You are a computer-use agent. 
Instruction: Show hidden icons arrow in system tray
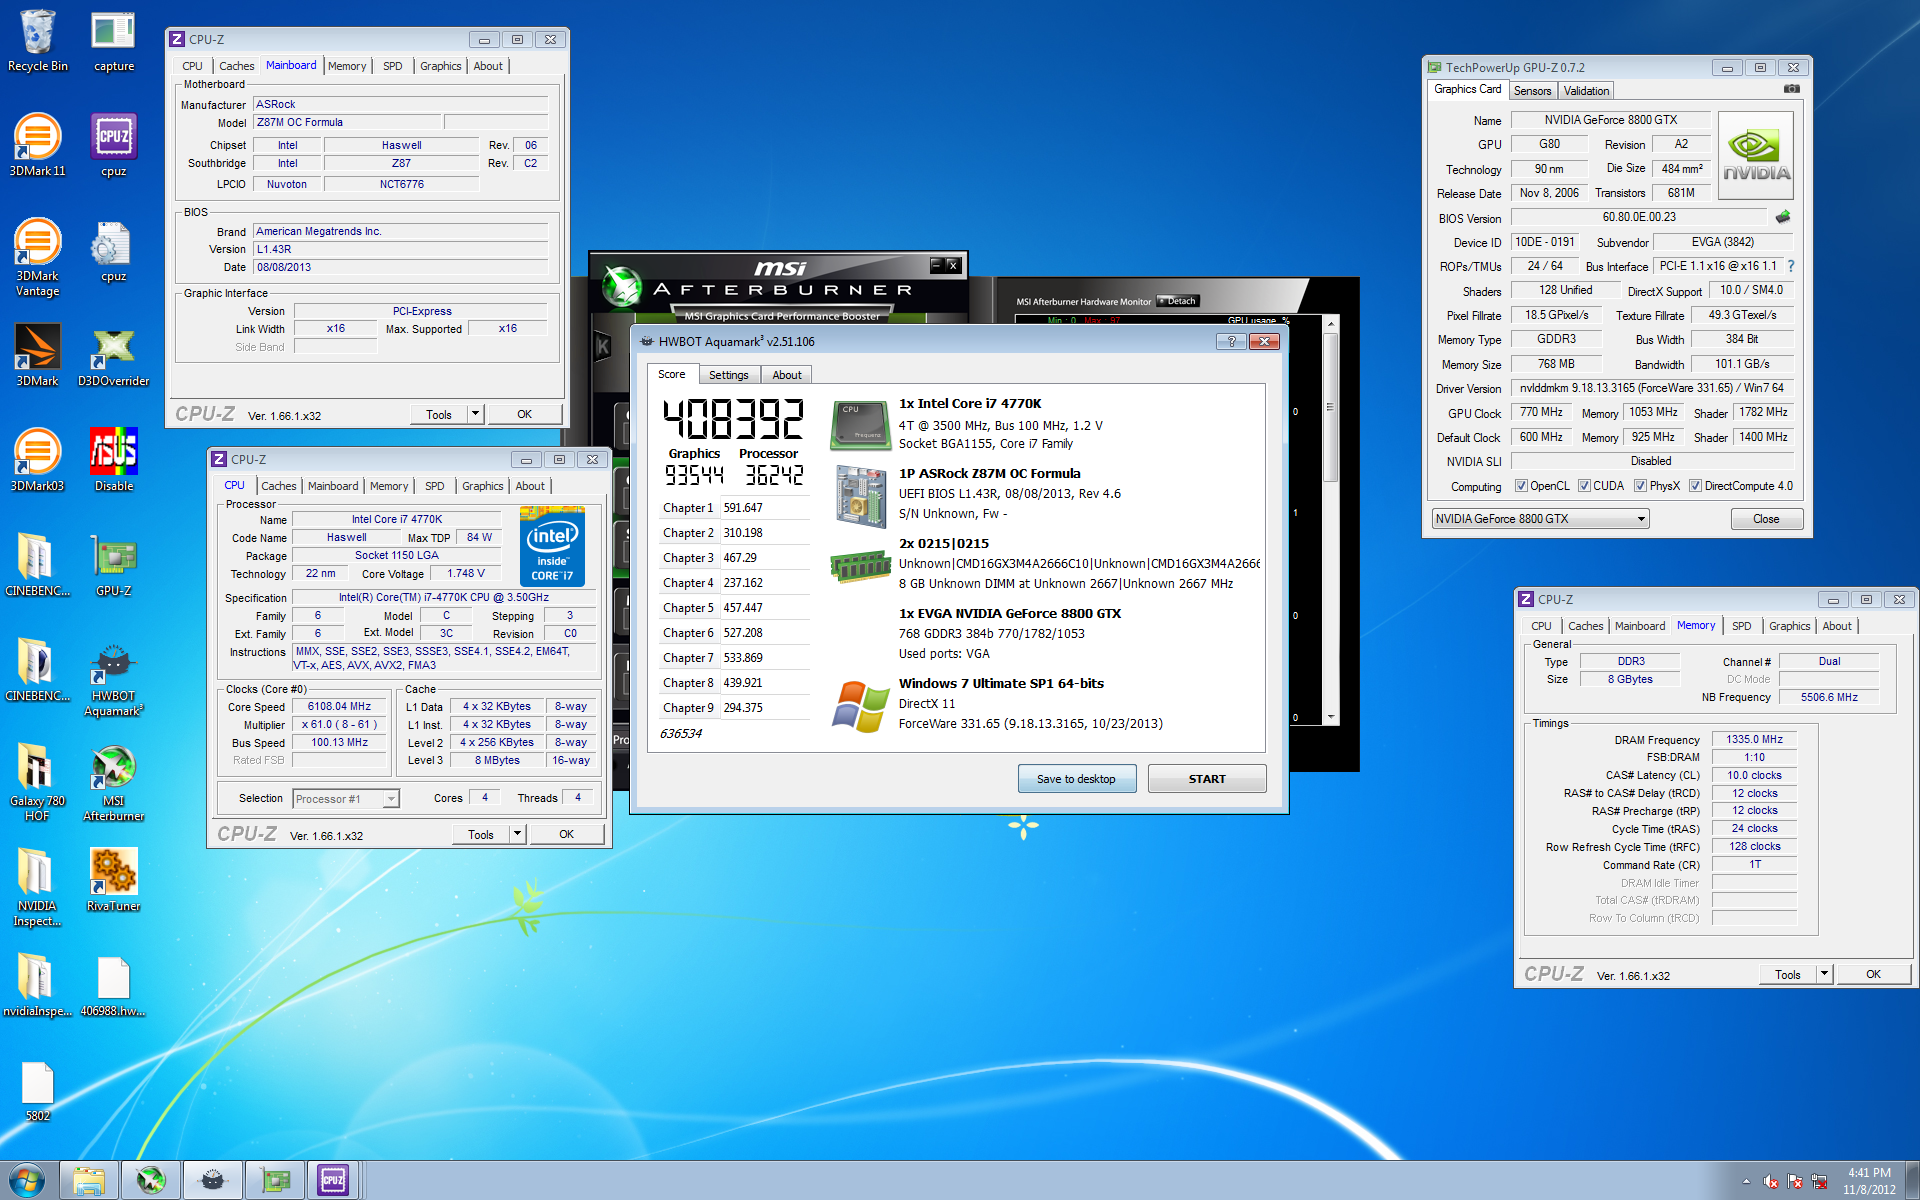pyautogui.click(x=1746, y=1181)
